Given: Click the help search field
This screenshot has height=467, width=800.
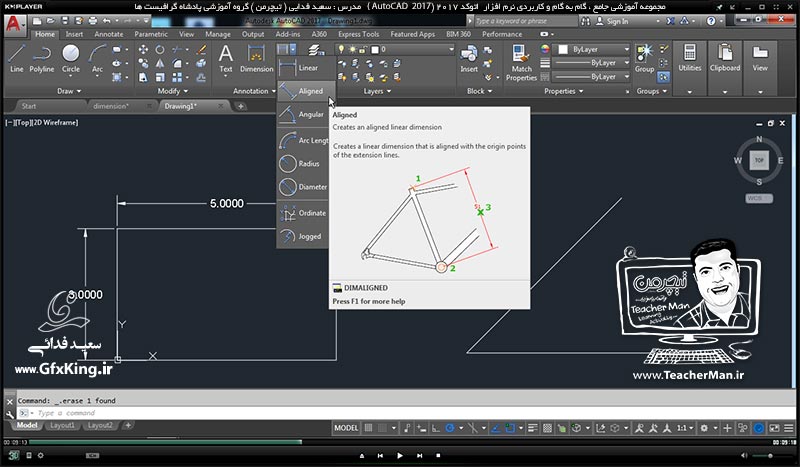Looking at the screenshot, I should [526, 21].
